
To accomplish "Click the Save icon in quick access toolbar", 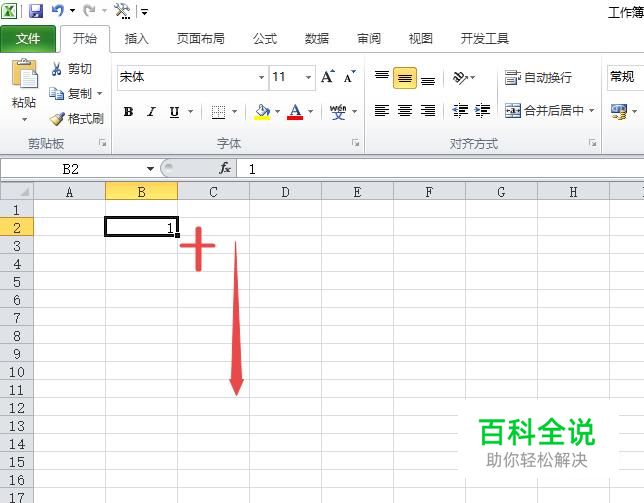I will pos(36,11).
